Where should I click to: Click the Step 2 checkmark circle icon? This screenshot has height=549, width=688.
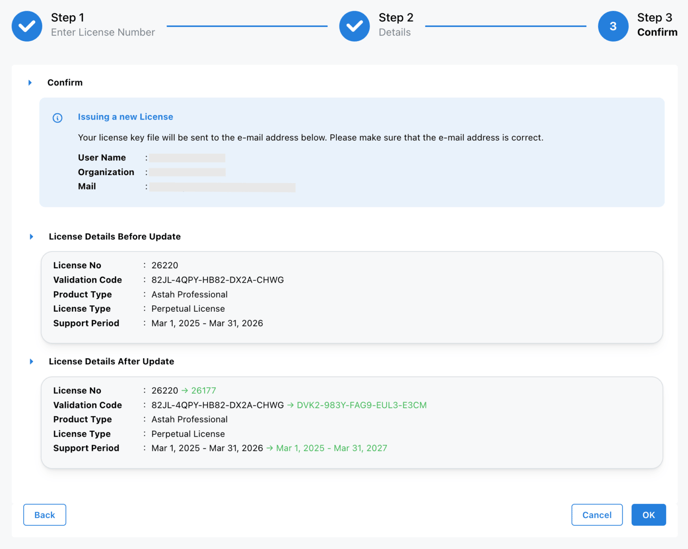(x=354, y=26)
